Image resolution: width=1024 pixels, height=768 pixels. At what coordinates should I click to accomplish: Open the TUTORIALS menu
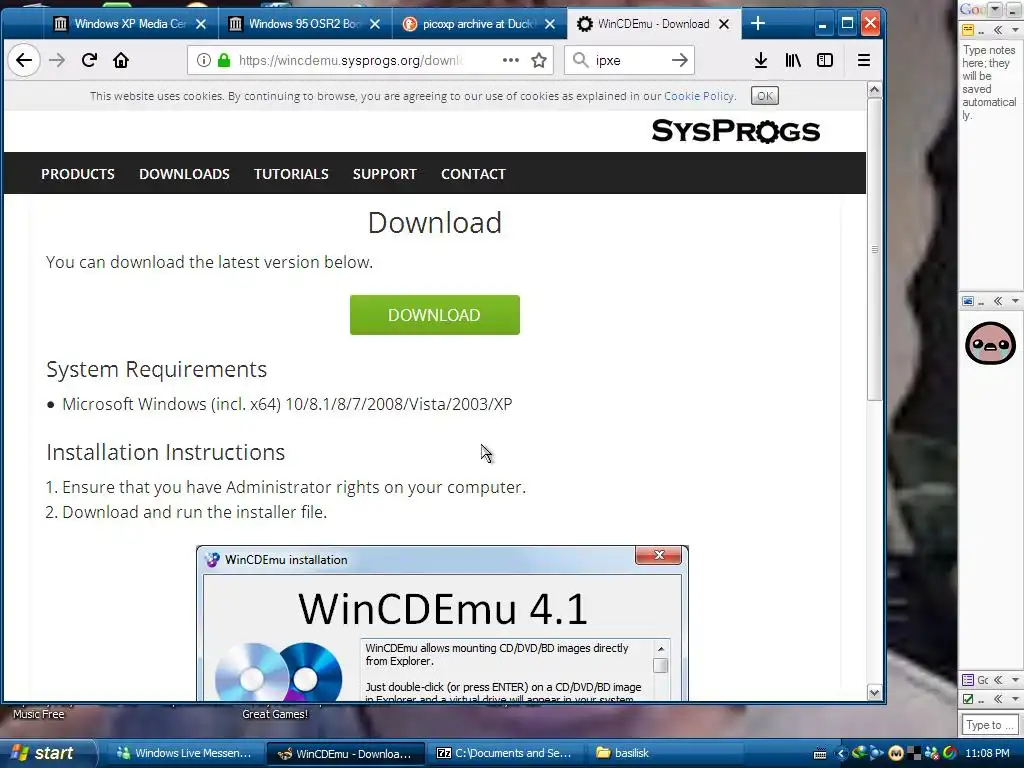[x=291, y=174]
